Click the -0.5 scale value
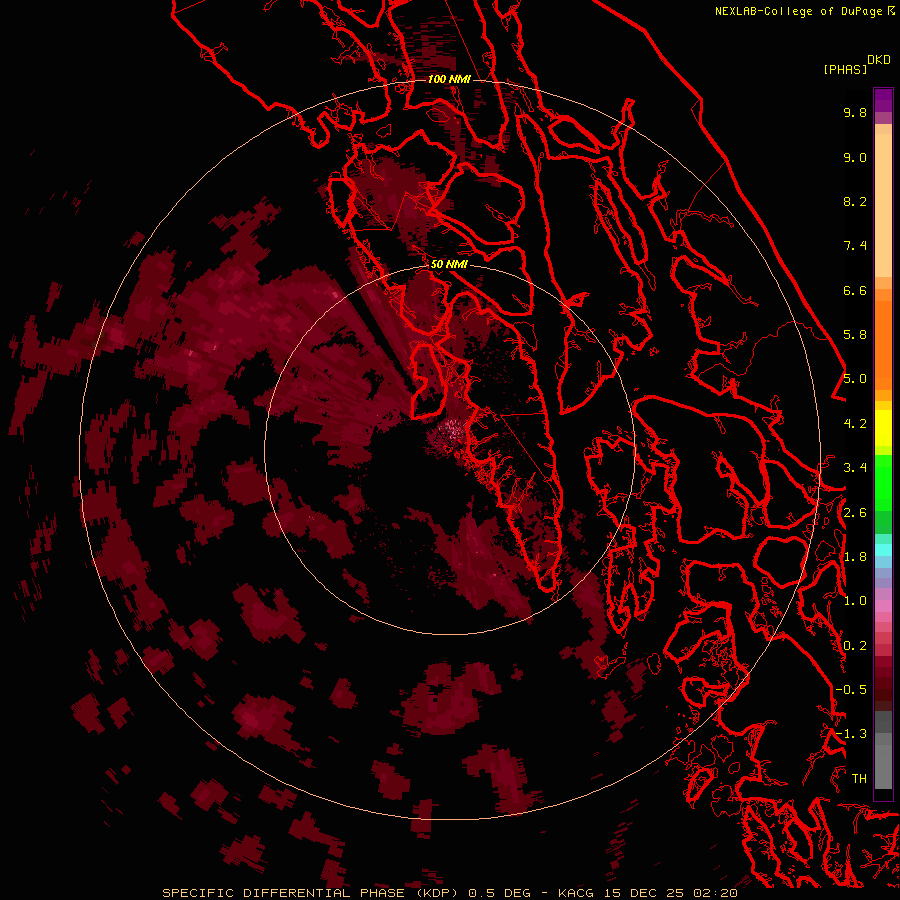Viewport: 900px width, 900px height. (x=851, y=689)
